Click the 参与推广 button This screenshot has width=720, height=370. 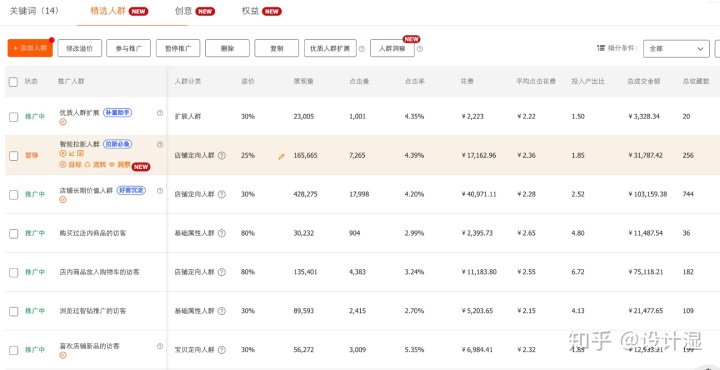[129, 48]
